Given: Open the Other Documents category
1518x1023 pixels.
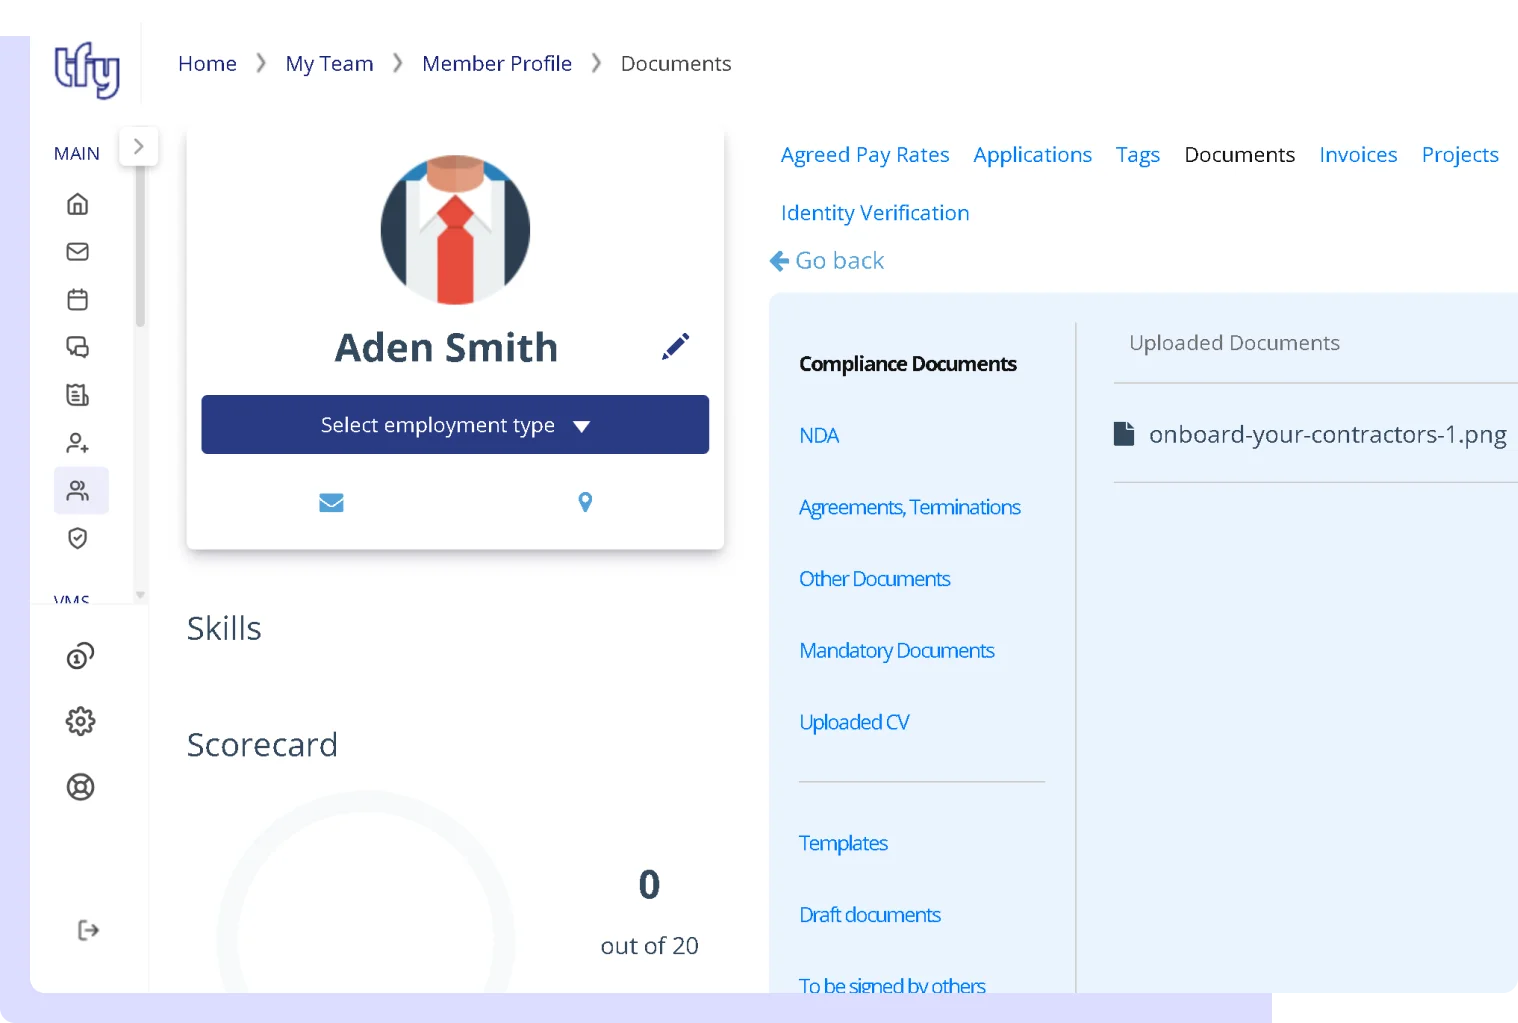Looking at the screenshot, I should (x=874, y=579).
